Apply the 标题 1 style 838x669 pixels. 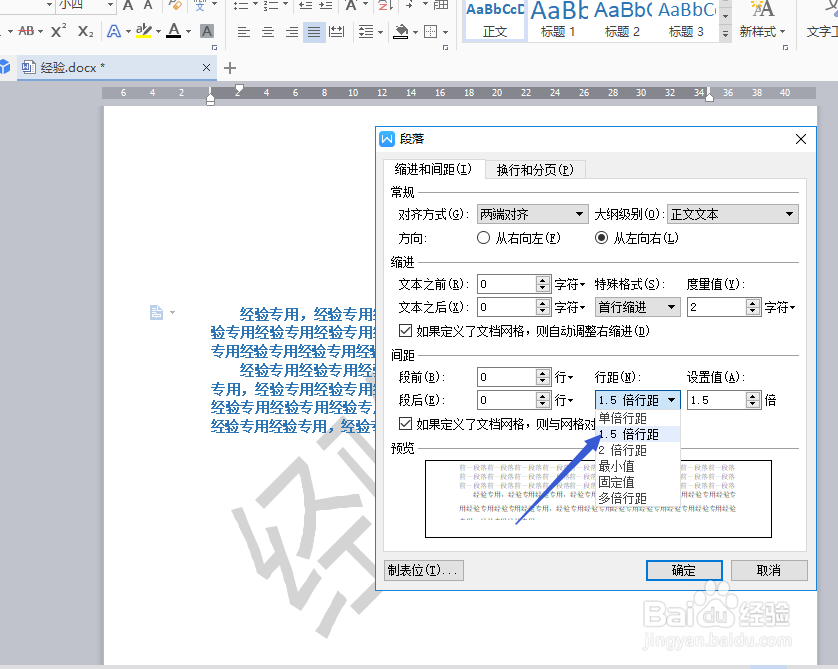pyautogui.click(x=558, y=20)
